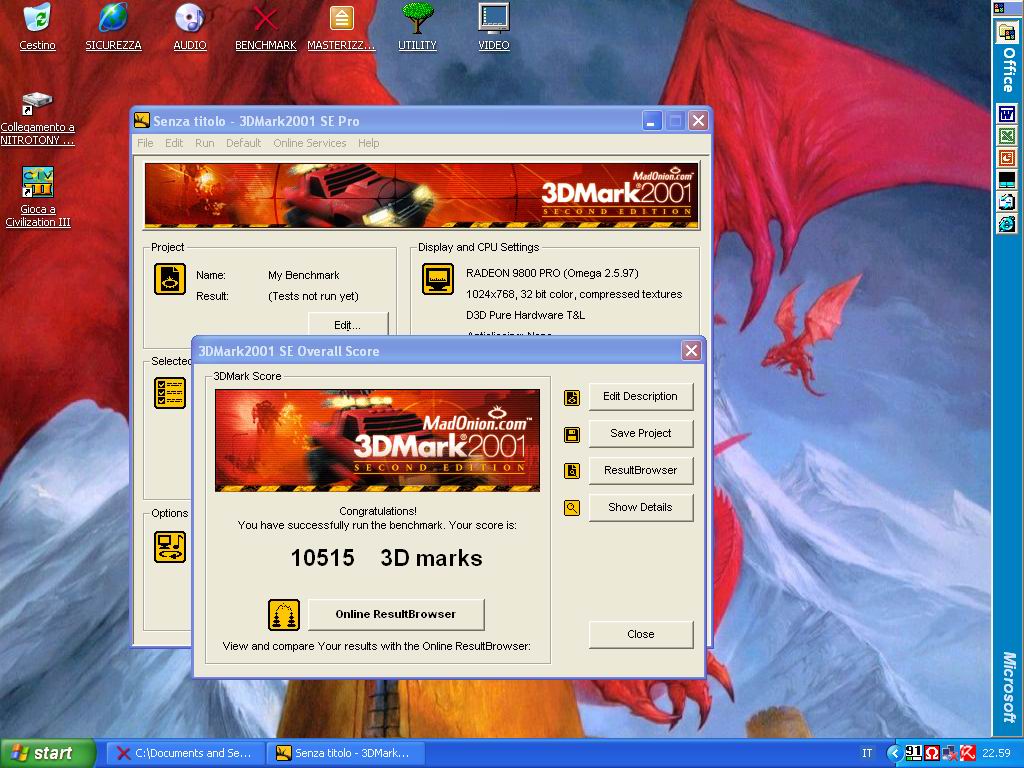The image size is (1024, 768).
Task: Click the IT language indicator
Action: [x=867, y=753]
